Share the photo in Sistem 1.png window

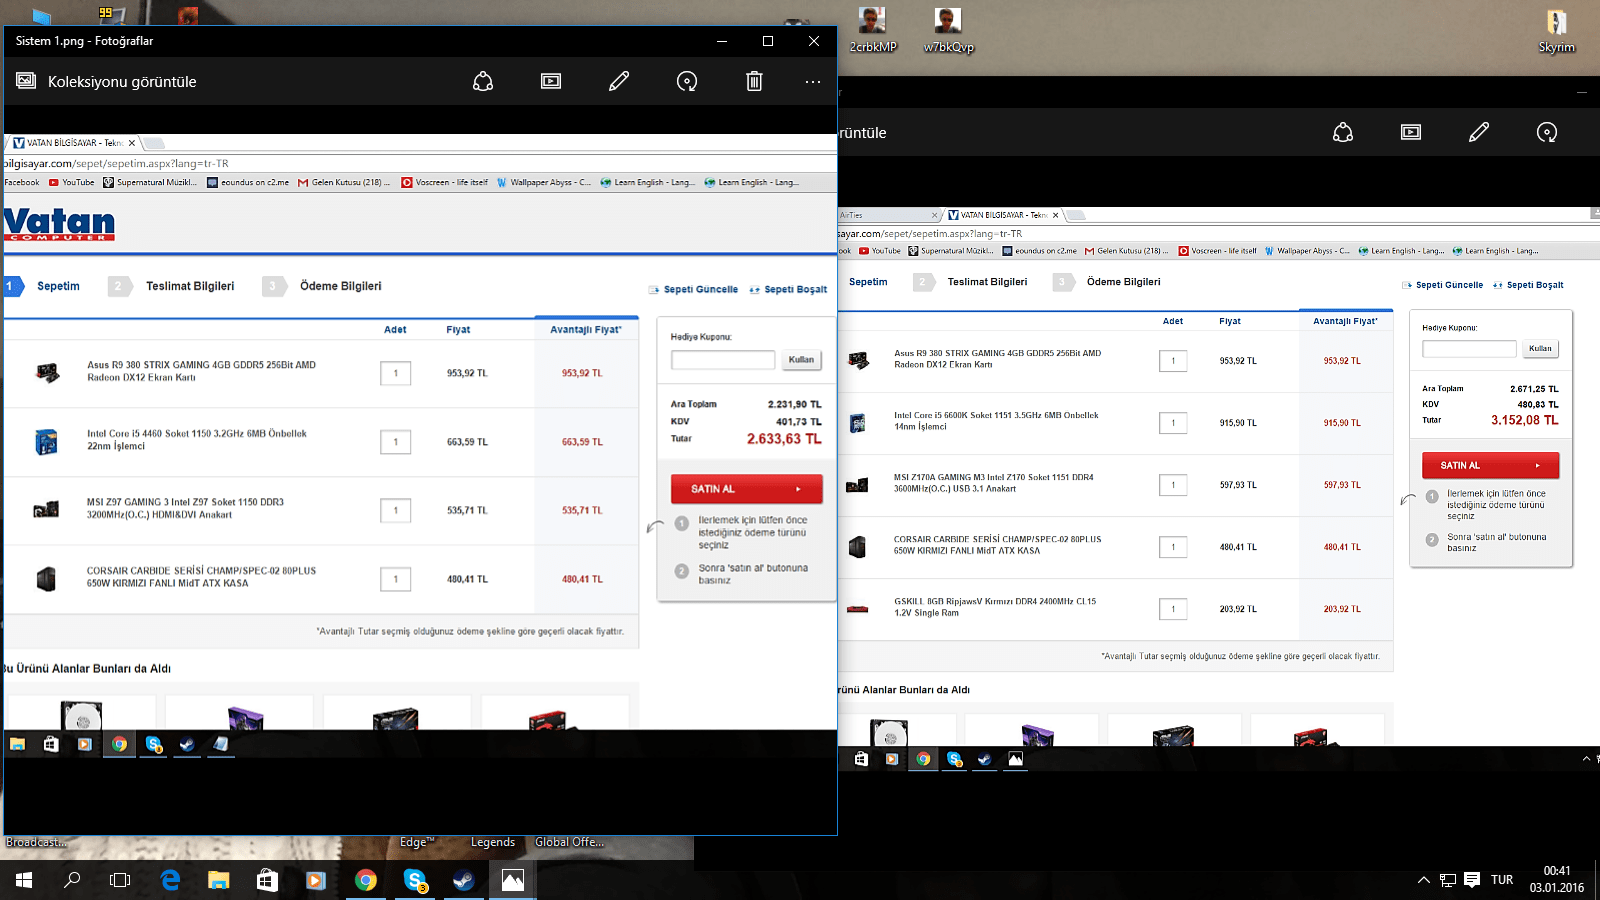tap(483, 81)
